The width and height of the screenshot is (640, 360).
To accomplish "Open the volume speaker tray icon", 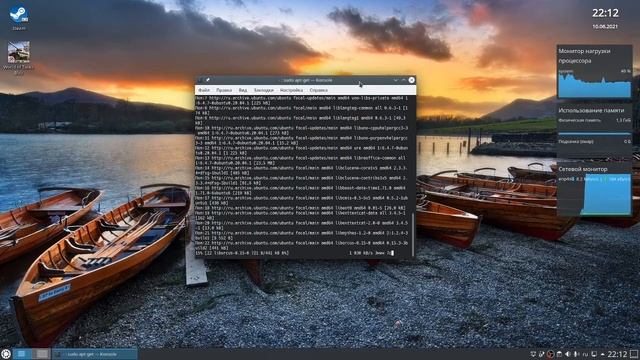I will pos(568,354).
